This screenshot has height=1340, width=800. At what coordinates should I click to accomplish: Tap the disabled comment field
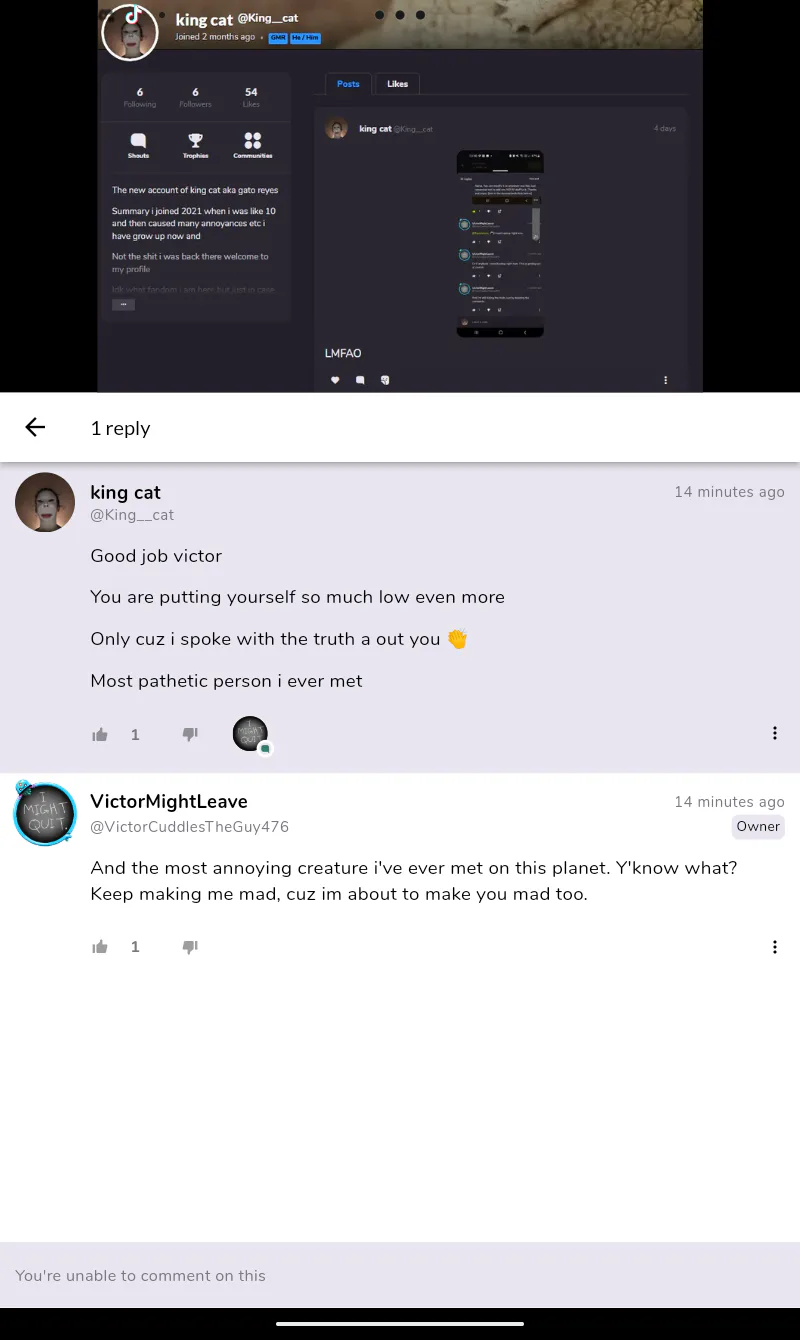pyautogui.click(x=400, y=1275)
